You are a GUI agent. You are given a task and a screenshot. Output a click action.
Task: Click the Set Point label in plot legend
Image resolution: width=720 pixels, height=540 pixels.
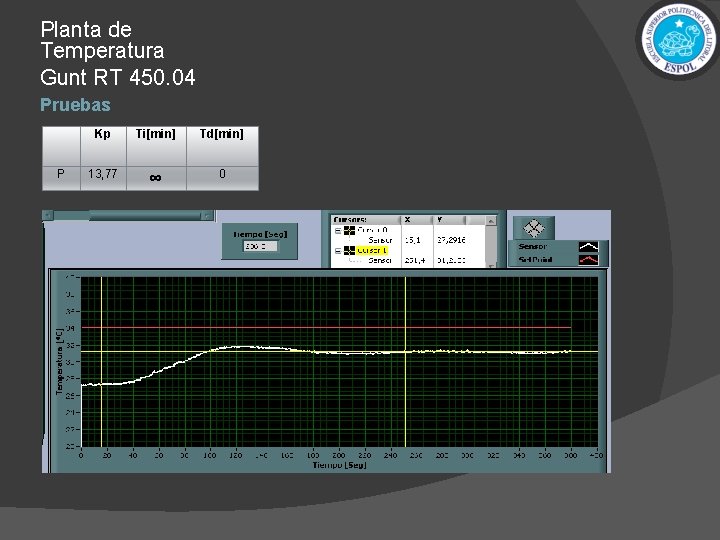coord(535,259)
